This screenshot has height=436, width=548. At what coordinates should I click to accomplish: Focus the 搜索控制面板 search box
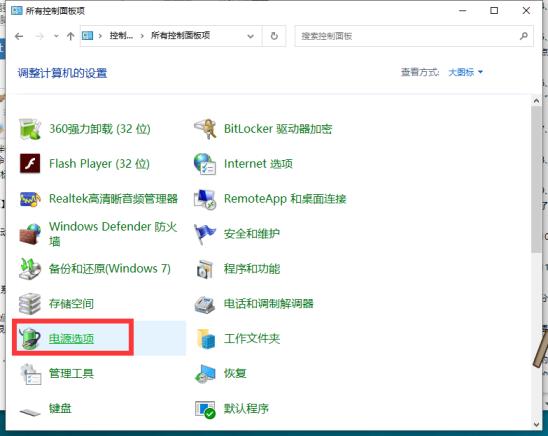[414, 36]
